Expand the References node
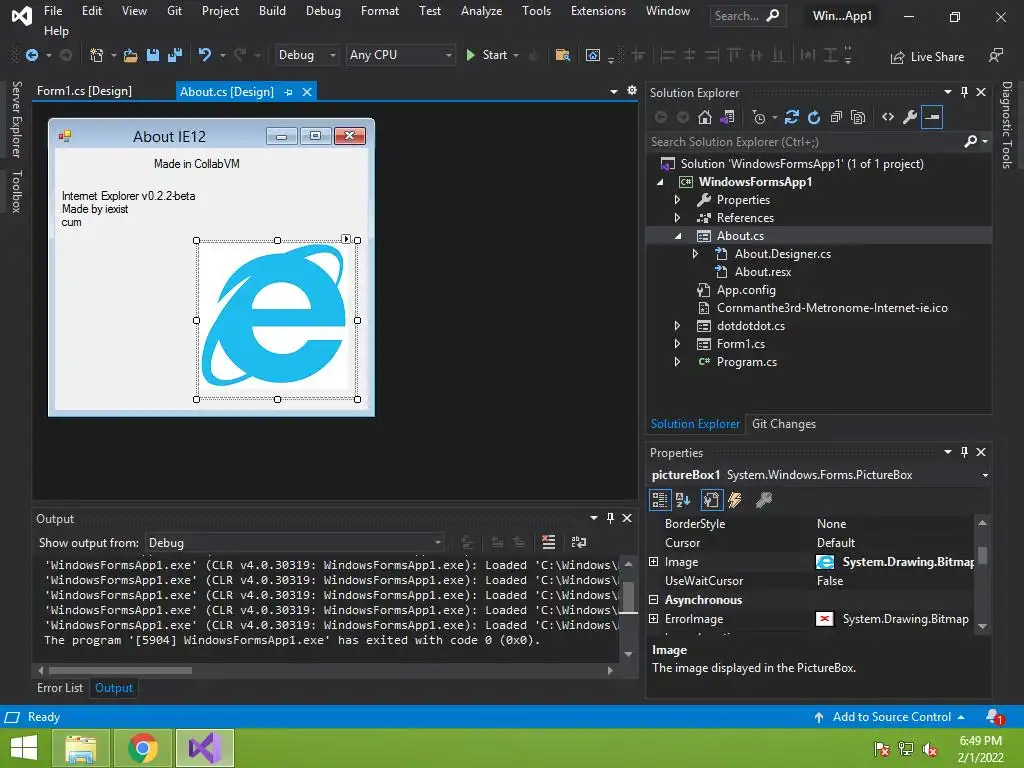This screenshot has width=1024, height=768. 677,217
